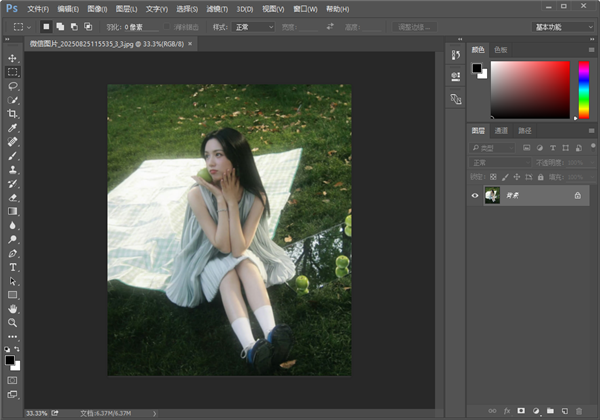The height and width of the screenshot is (420, 600).
Task: Select the Zoom tool
Action: [x=13, y=323]
